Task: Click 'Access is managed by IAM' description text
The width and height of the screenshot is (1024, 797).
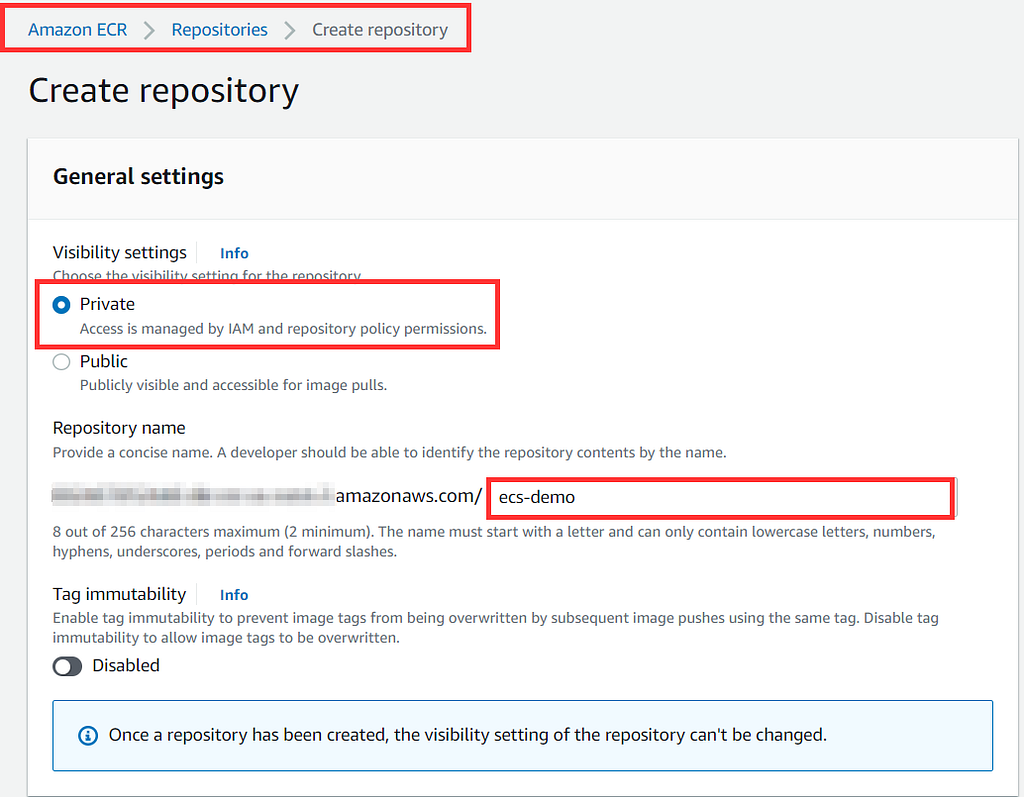Action: [x=283, y=329]
